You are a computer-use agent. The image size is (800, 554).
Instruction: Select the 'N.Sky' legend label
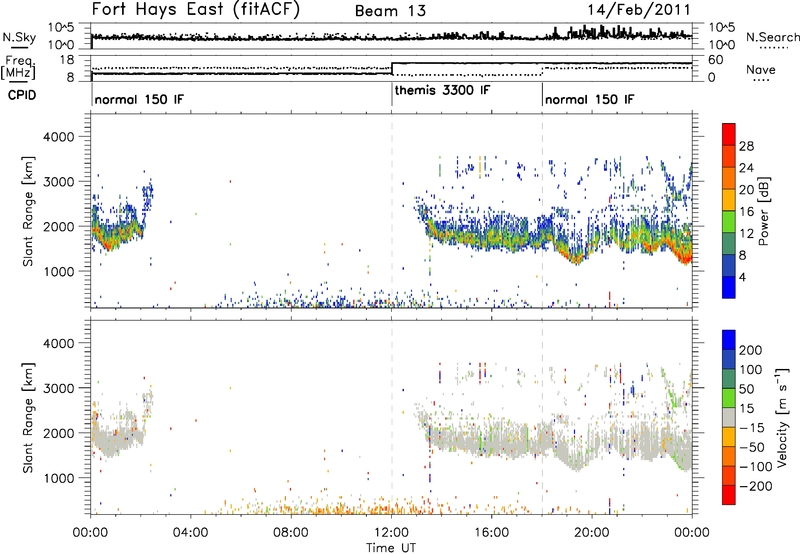click(x=19, y=37)
